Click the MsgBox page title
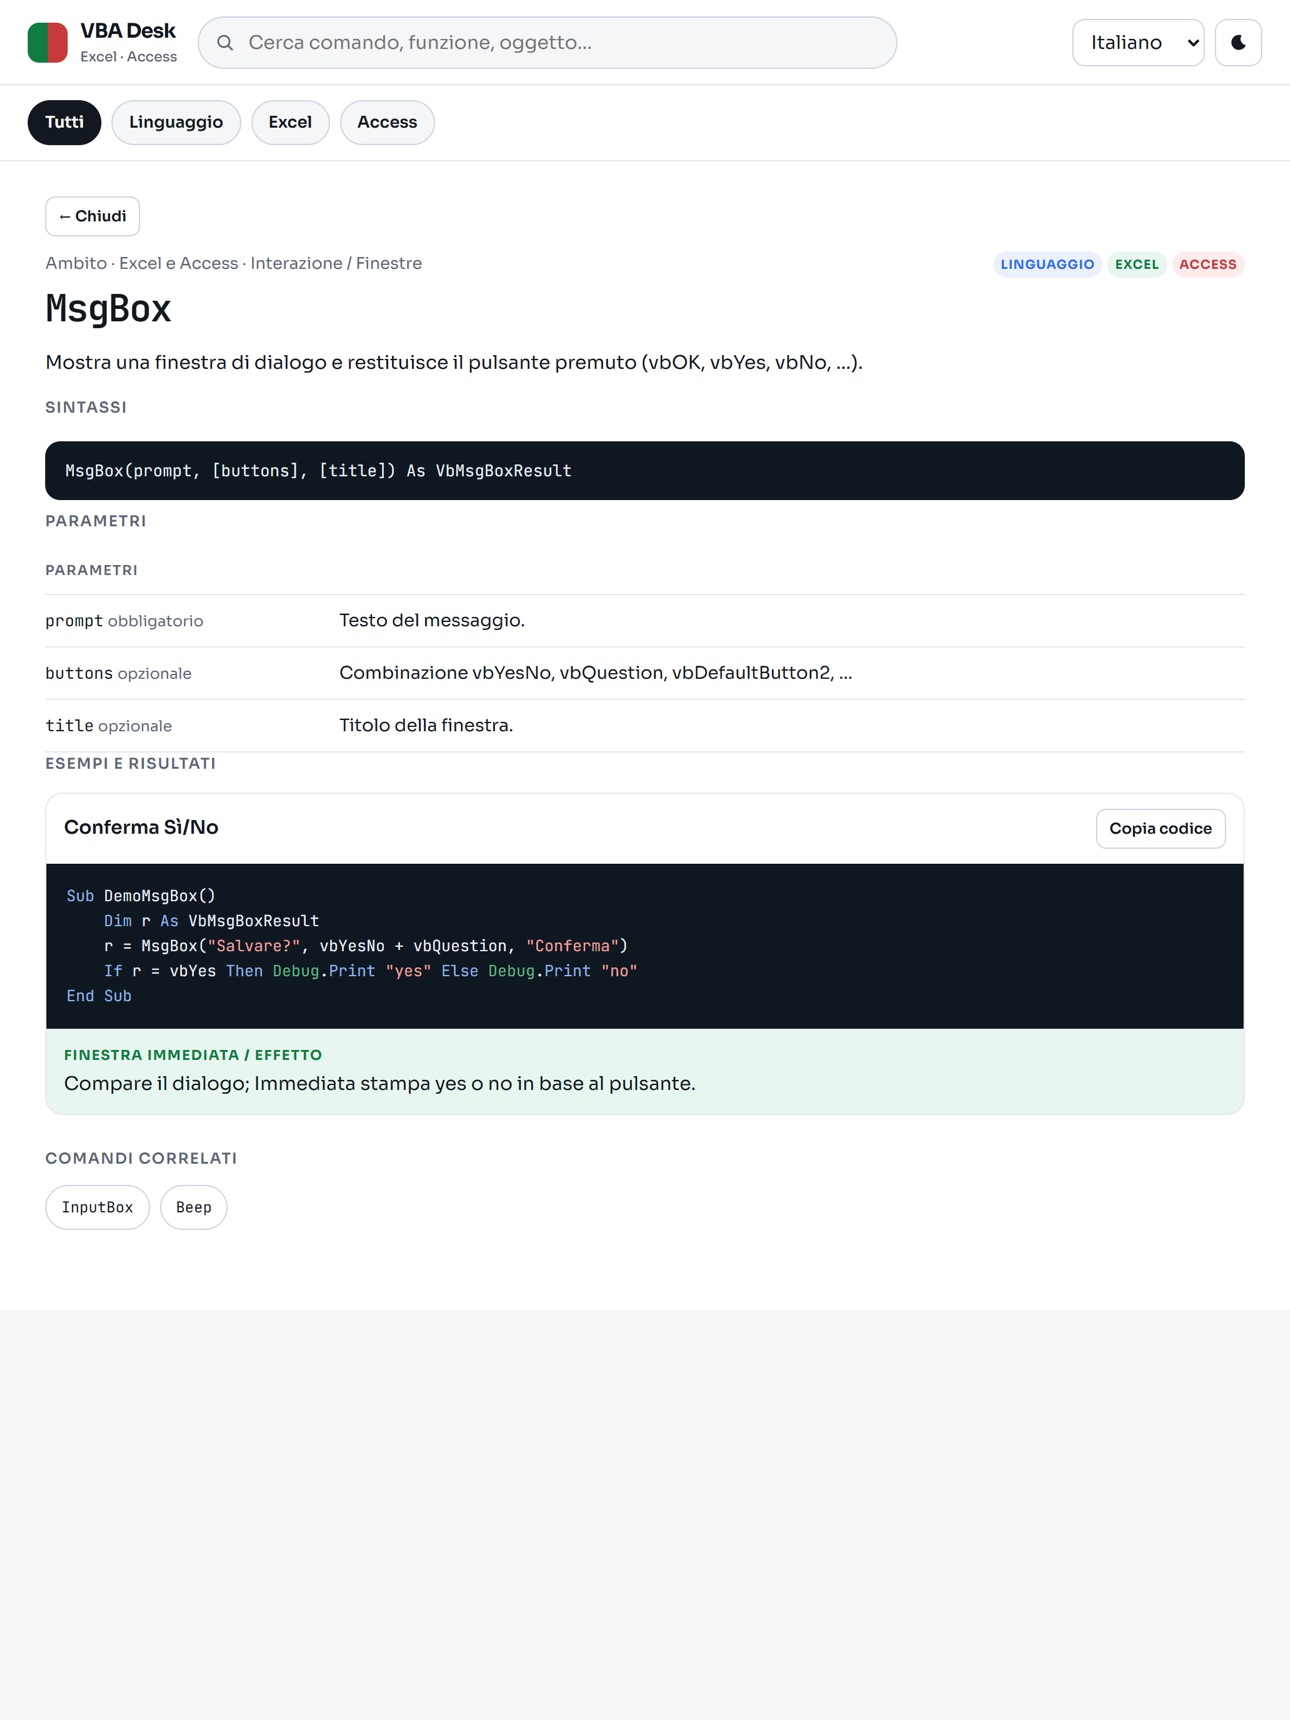 [x=108, y=308]
